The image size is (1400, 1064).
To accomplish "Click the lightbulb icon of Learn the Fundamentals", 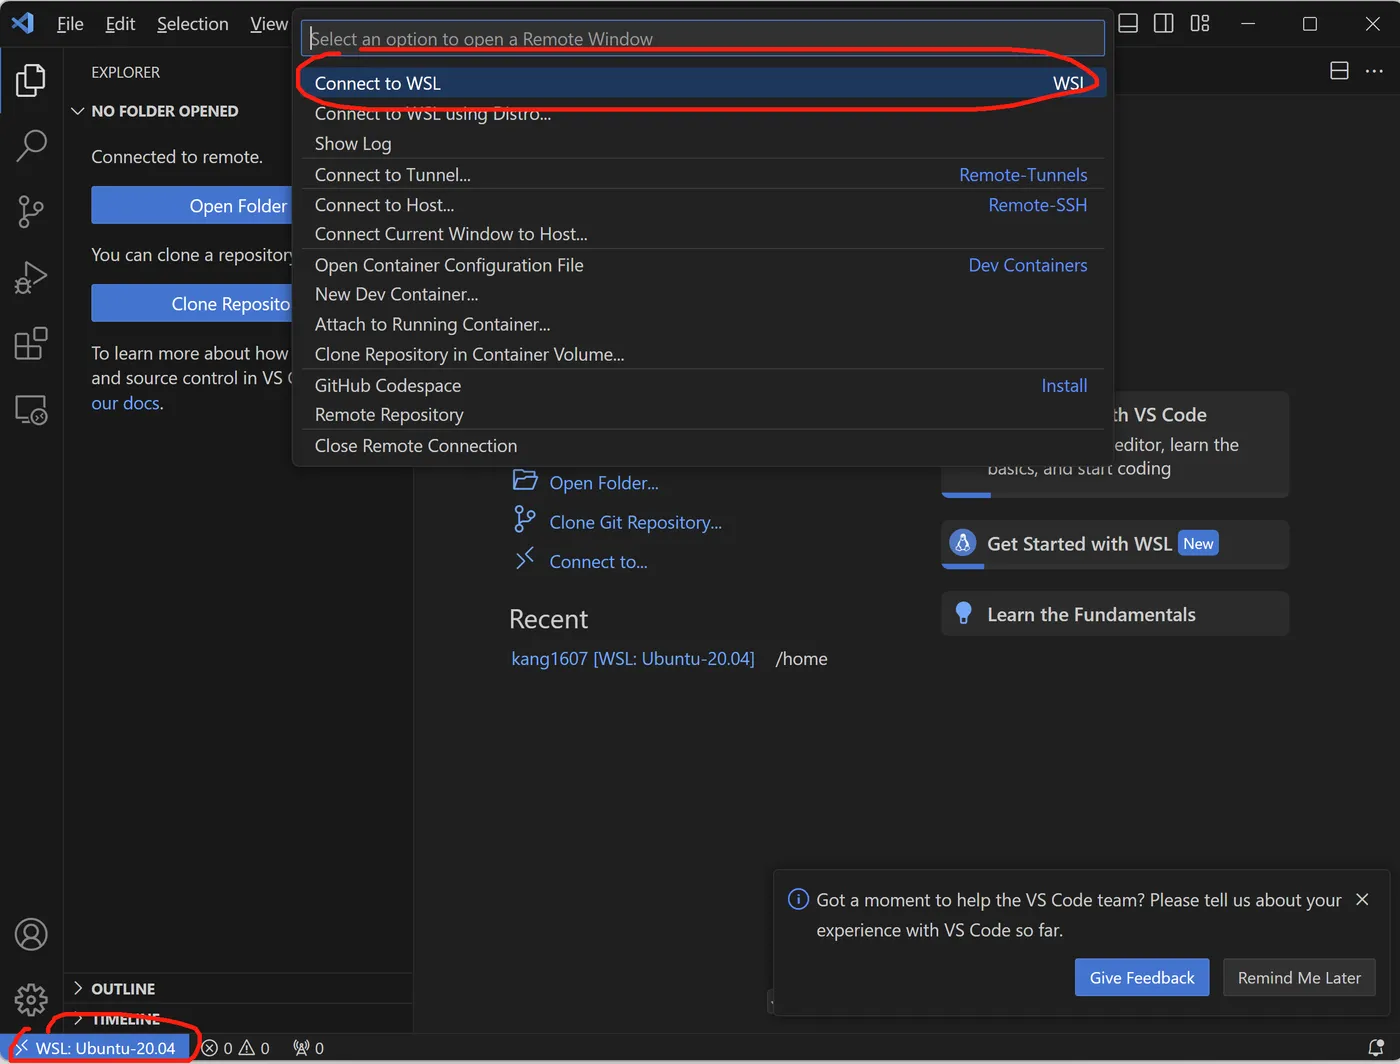I will click(963, 614).
